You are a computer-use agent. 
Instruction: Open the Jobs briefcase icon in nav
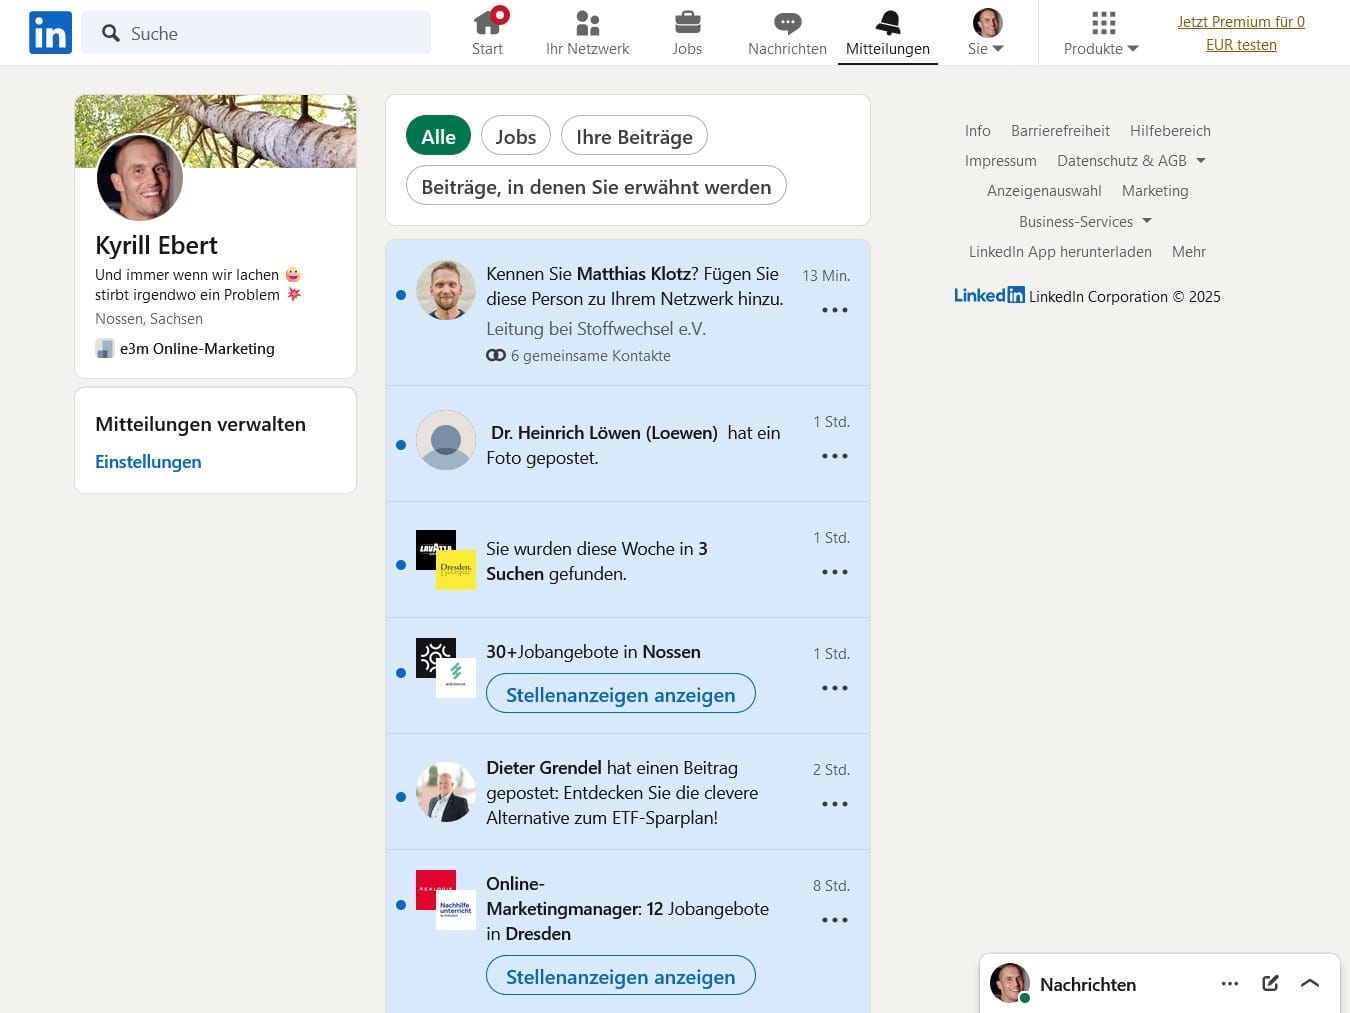coord(687,32)
